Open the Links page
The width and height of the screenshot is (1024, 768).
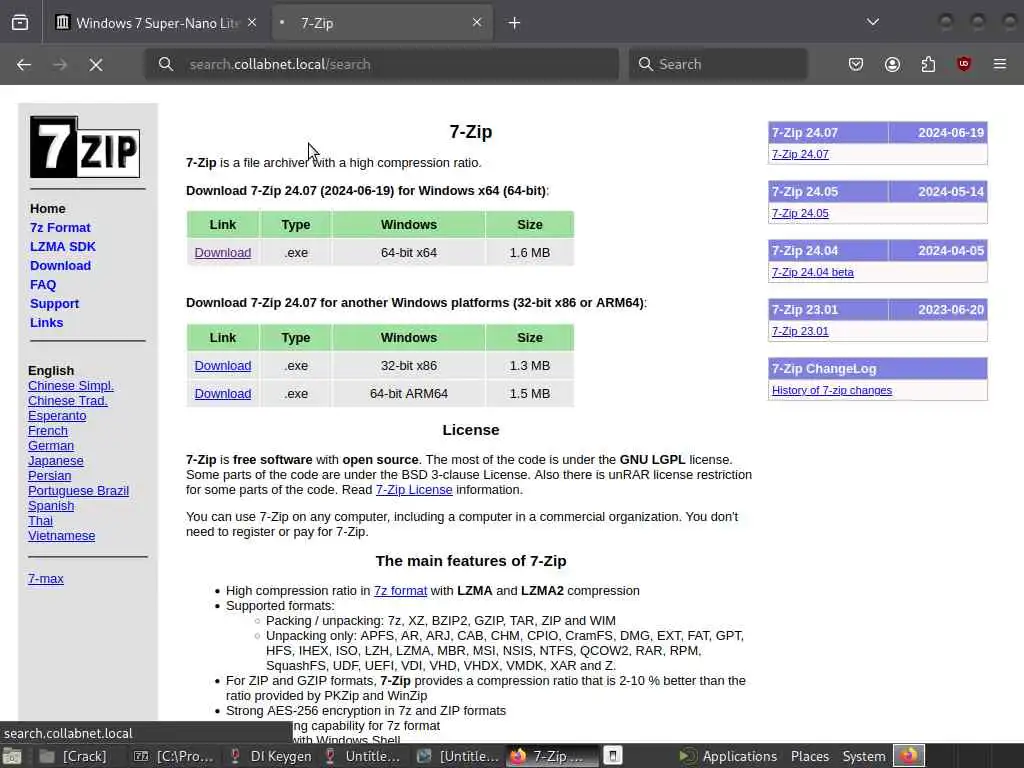click(46, 322)
